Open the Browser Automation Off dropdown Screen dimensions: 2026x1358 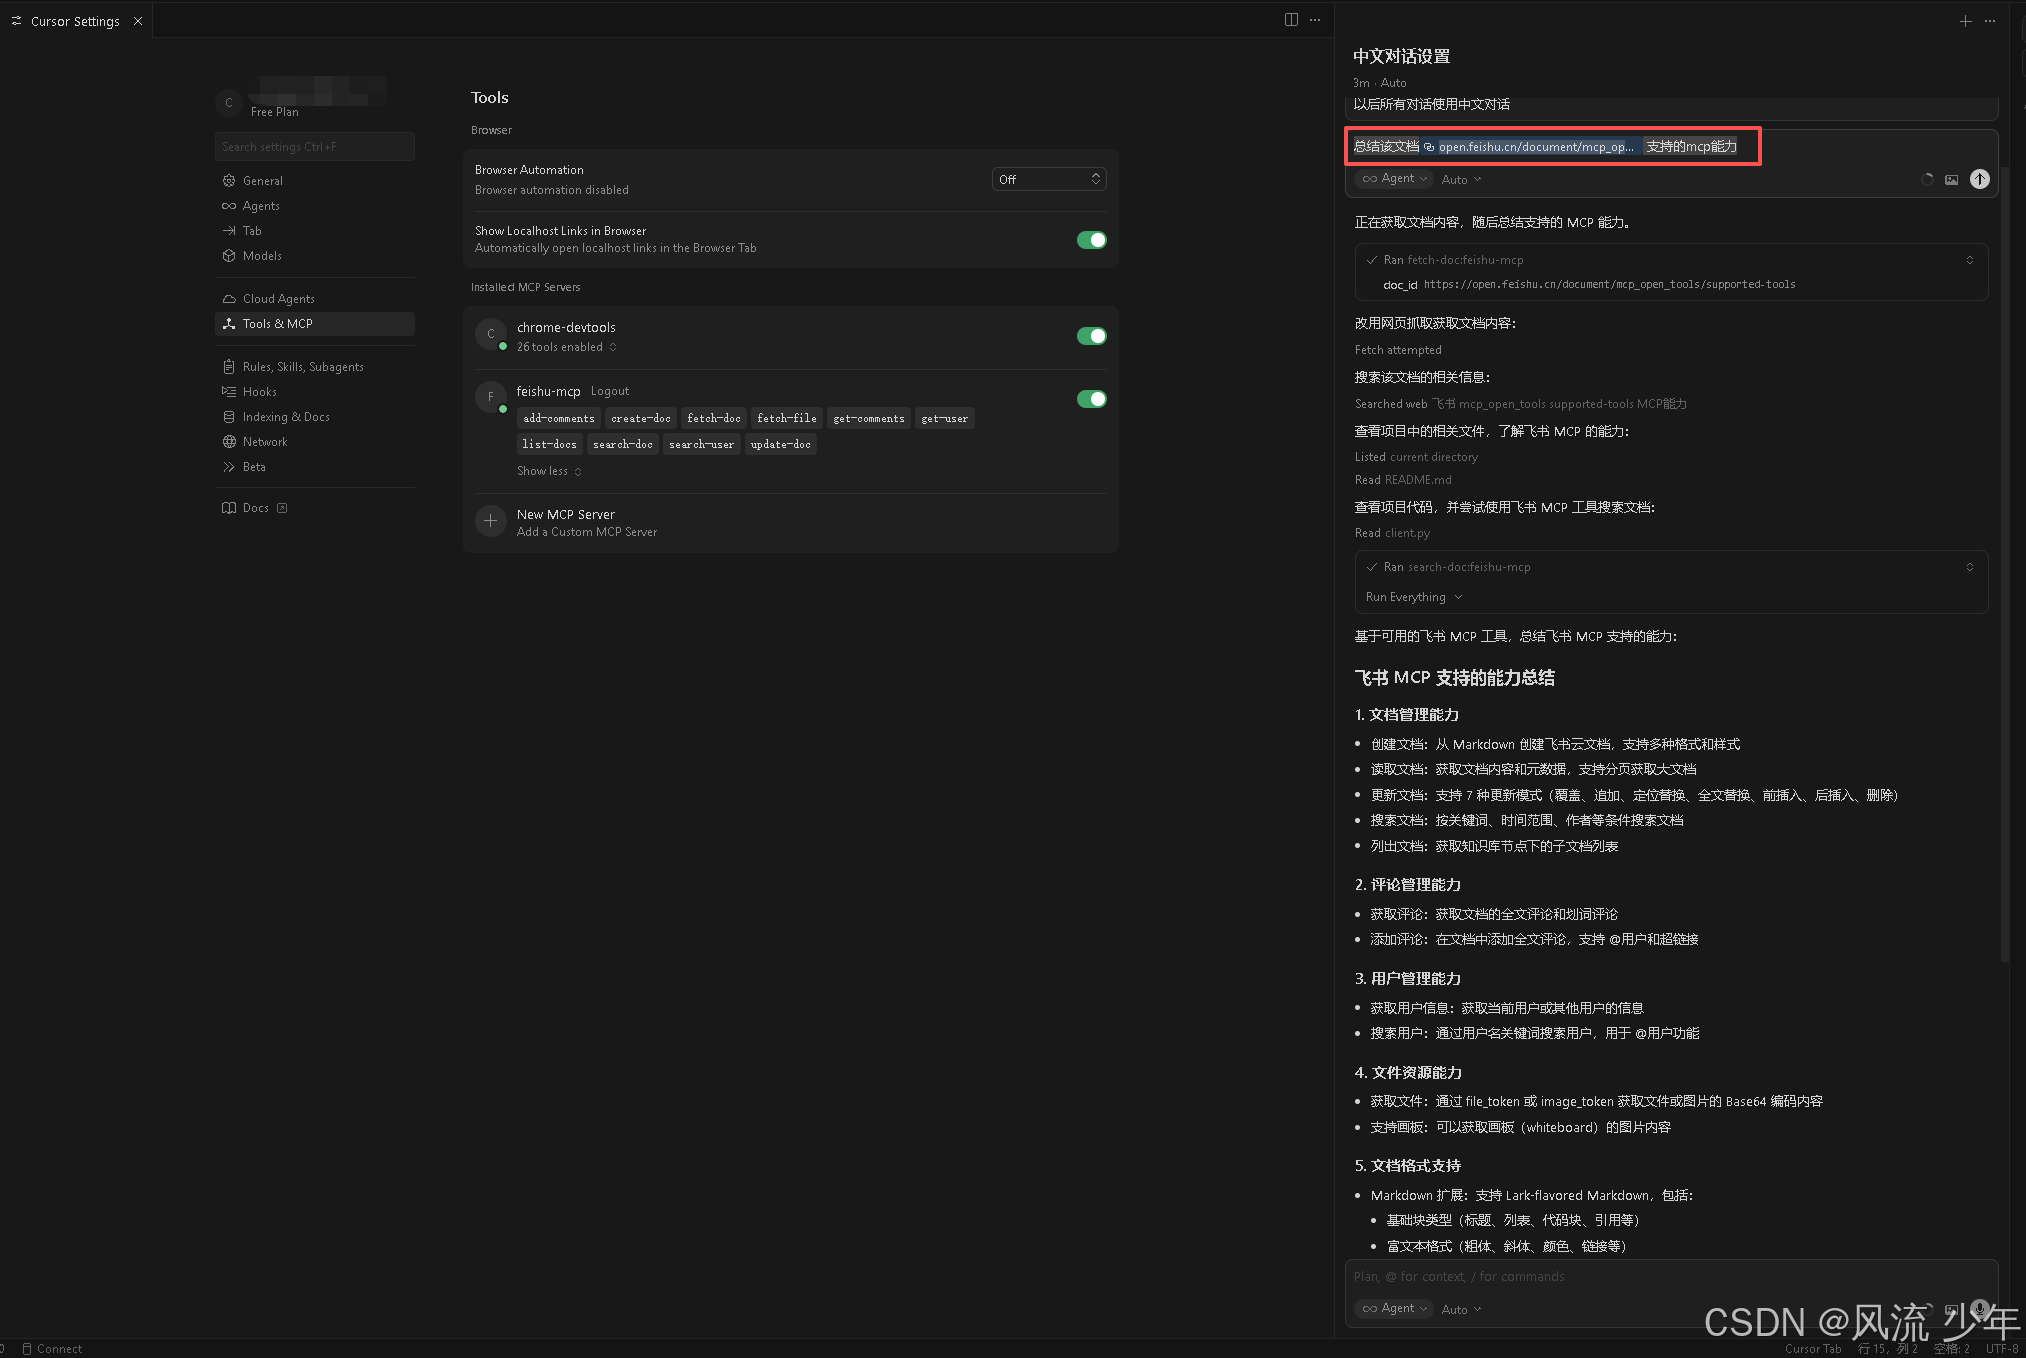point(1048,179)
